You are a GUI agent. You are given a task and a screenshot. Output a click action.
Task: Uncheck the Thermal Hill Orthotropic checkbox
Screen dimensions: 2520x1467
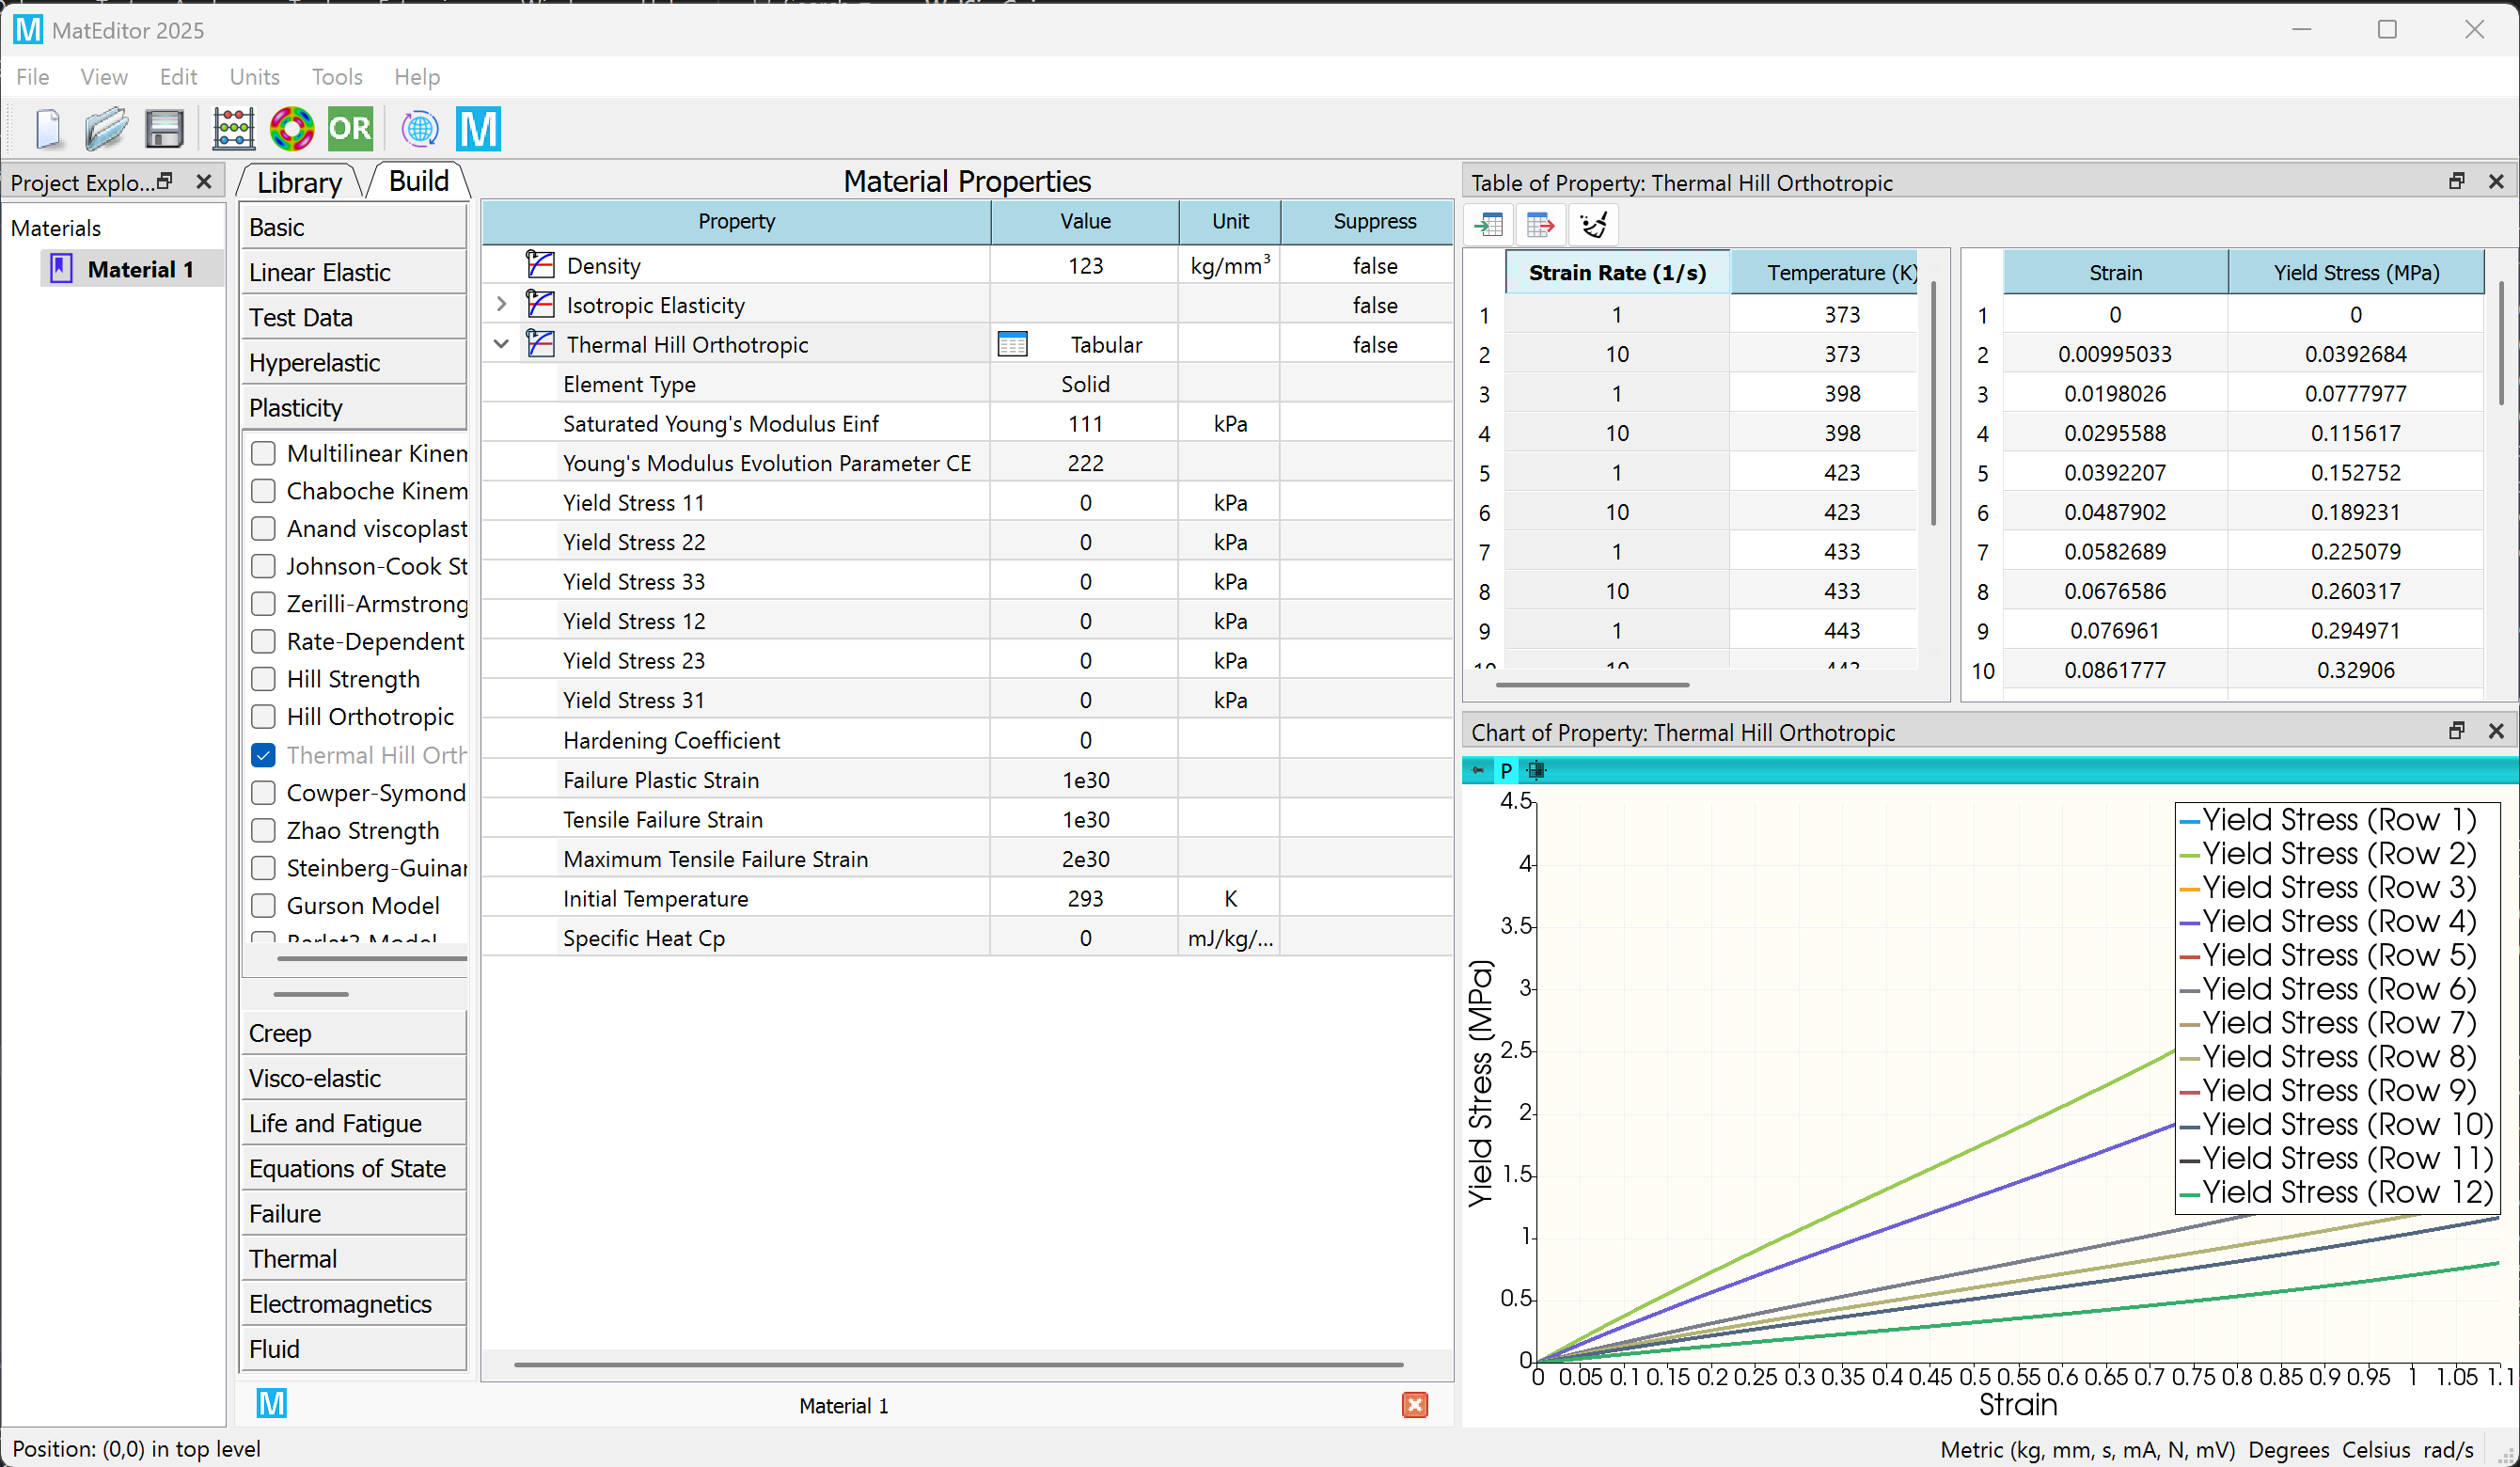(263, 755)
